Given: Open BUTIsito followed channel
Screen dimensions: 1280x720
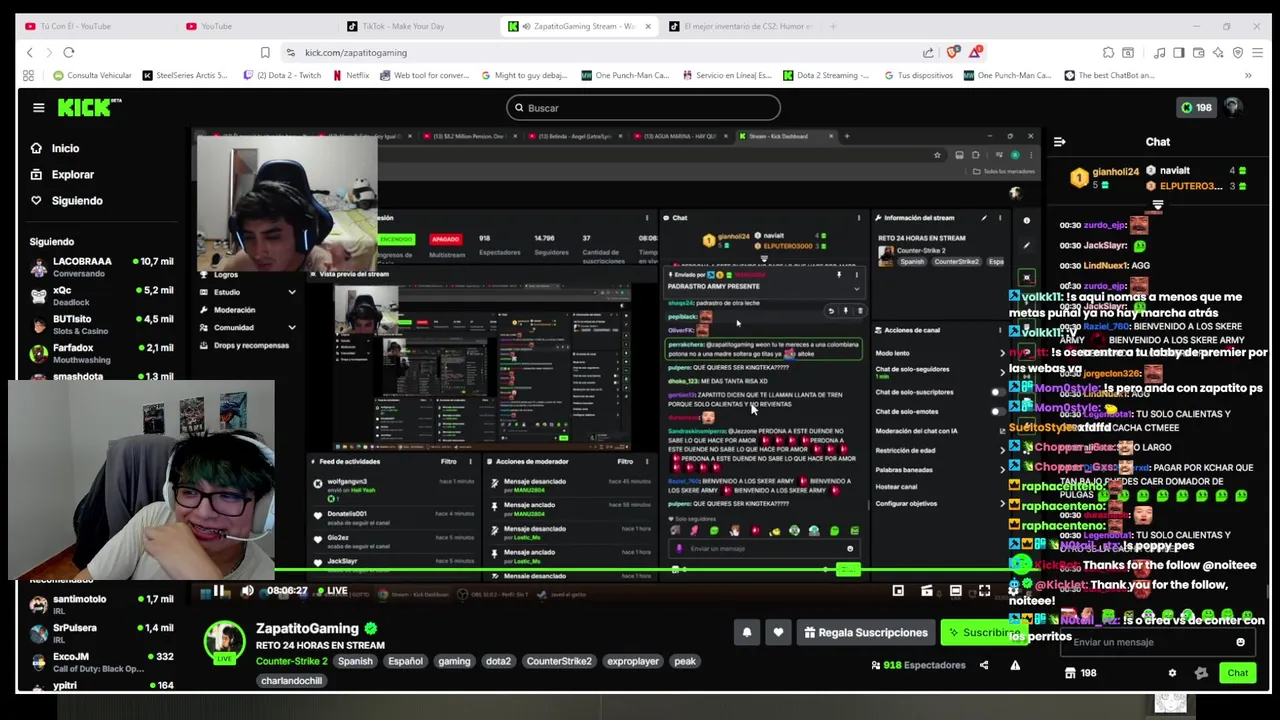Looking at the screenshot, I should click(x=101, y=324).
